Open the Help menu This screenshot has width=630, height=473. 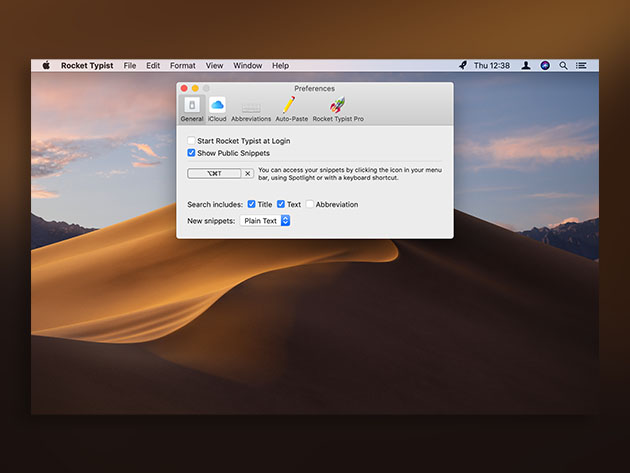click(280, 66)
